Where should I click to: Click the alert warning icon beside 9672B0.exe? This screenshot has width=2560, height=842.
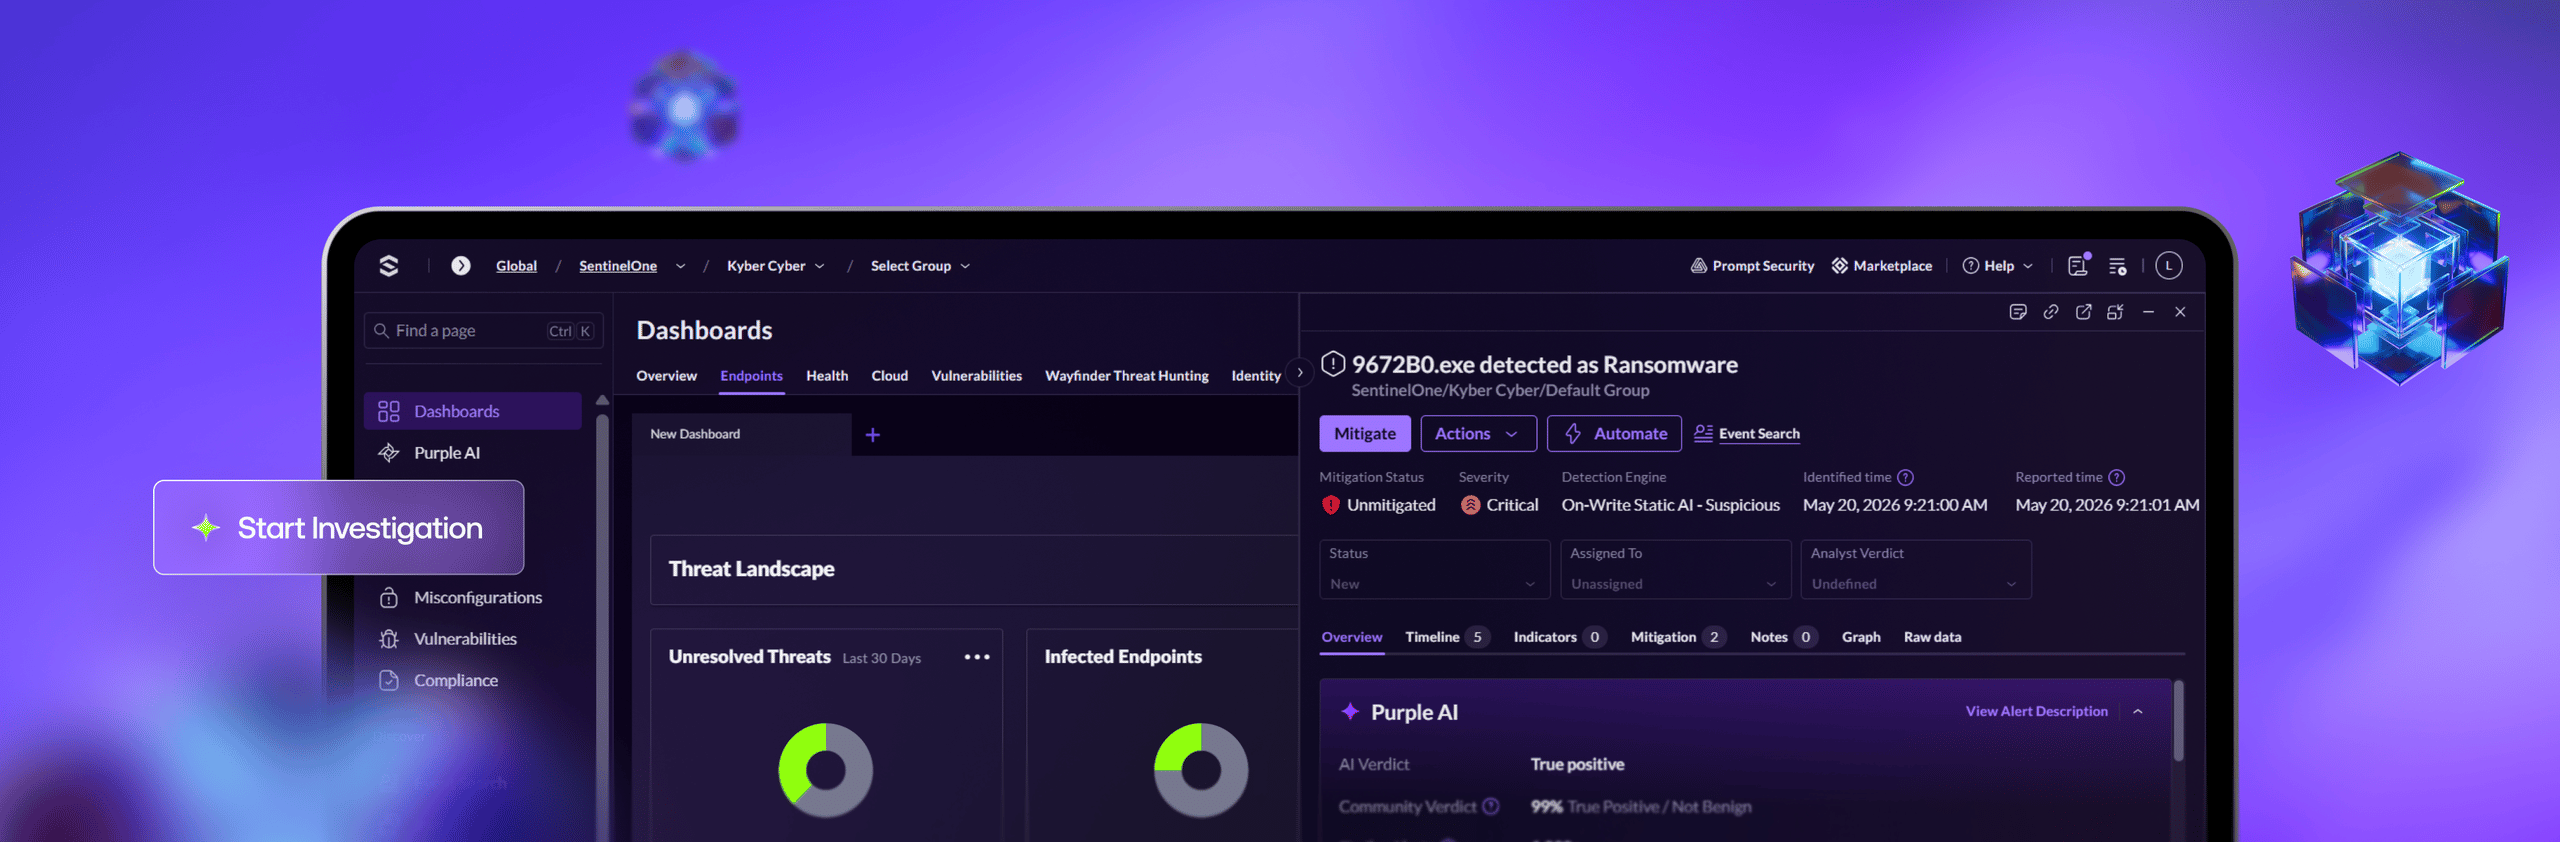(x=1333, y=364)
